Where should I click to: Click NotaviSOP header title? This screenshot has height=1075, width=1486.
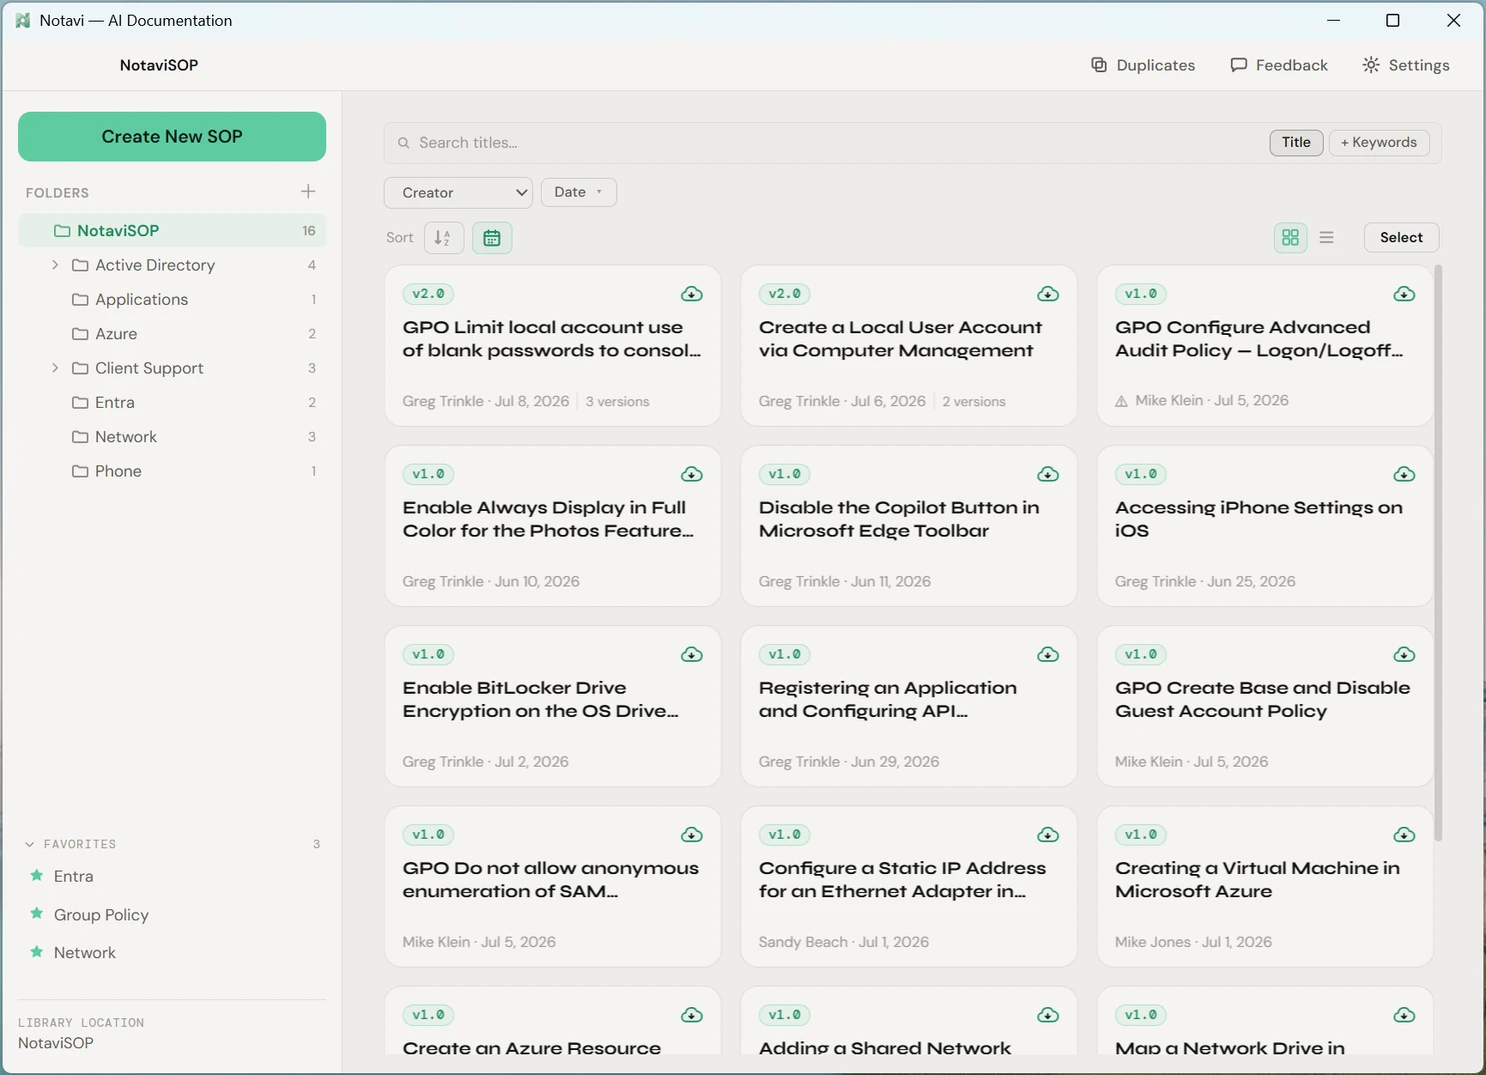click(x=159, y=65)
